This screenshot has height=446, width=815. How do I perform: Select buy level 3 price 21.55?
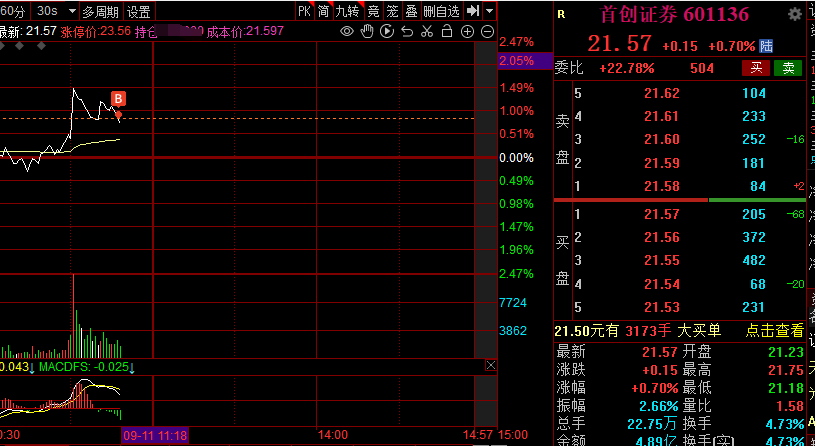pos(662,260)
